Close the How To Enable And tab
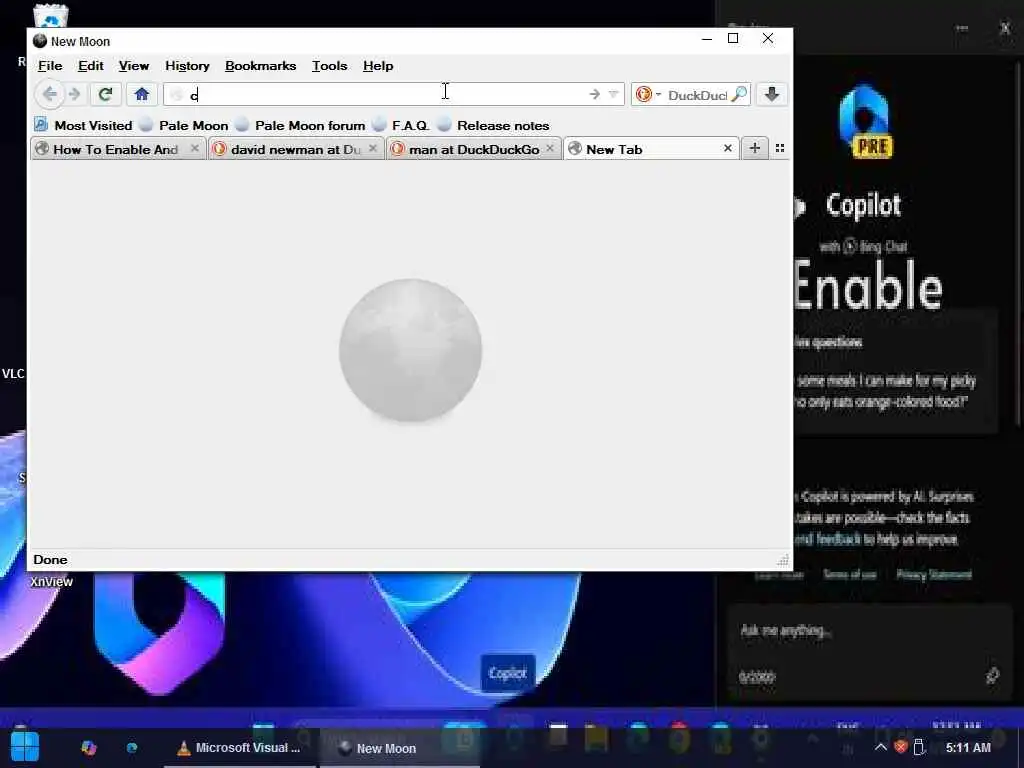1024x768 pixels. [195, 149]
